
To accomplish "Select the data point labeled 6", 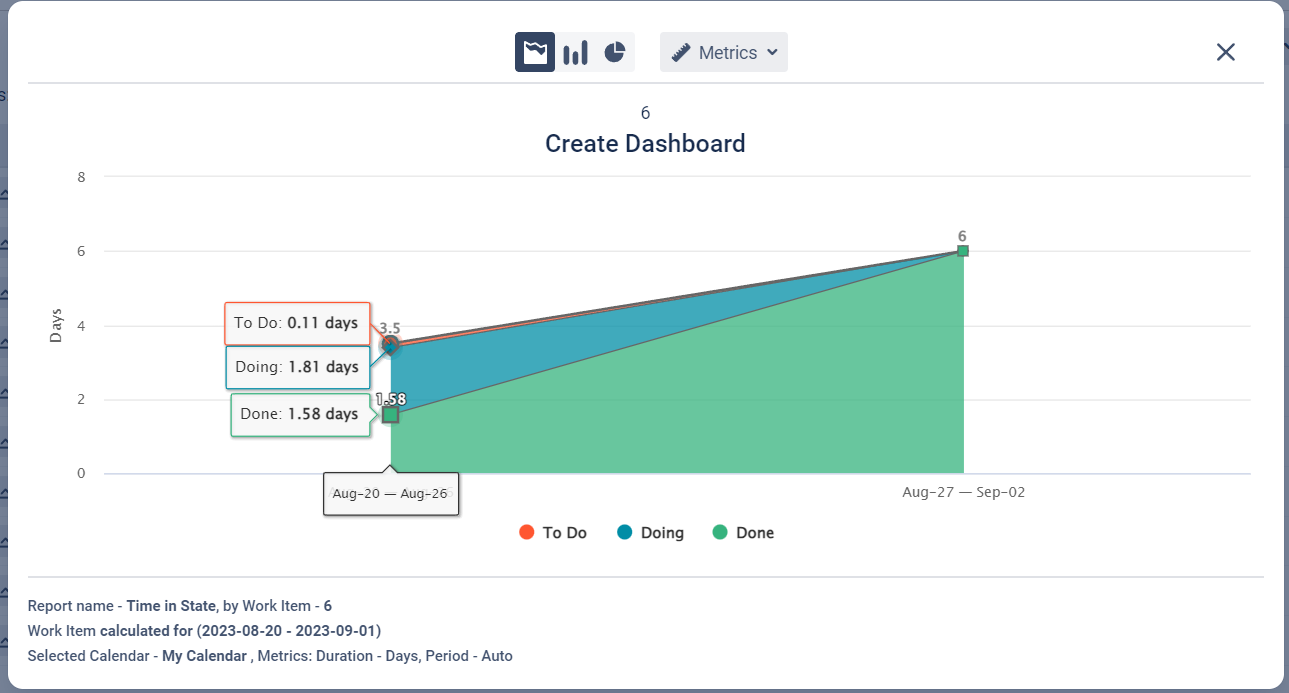I will [962, 251].
